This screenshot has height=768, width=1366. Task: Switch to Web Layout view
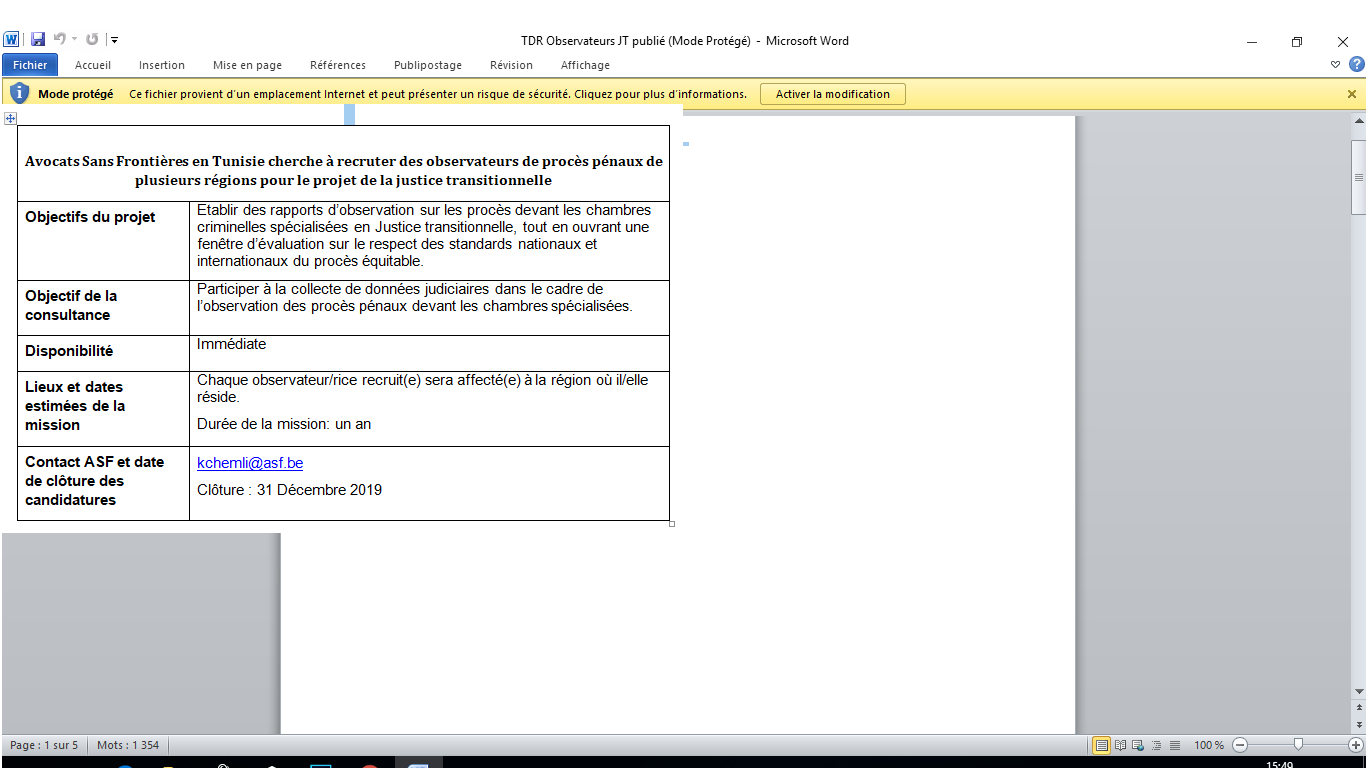tap(1139, 745)
